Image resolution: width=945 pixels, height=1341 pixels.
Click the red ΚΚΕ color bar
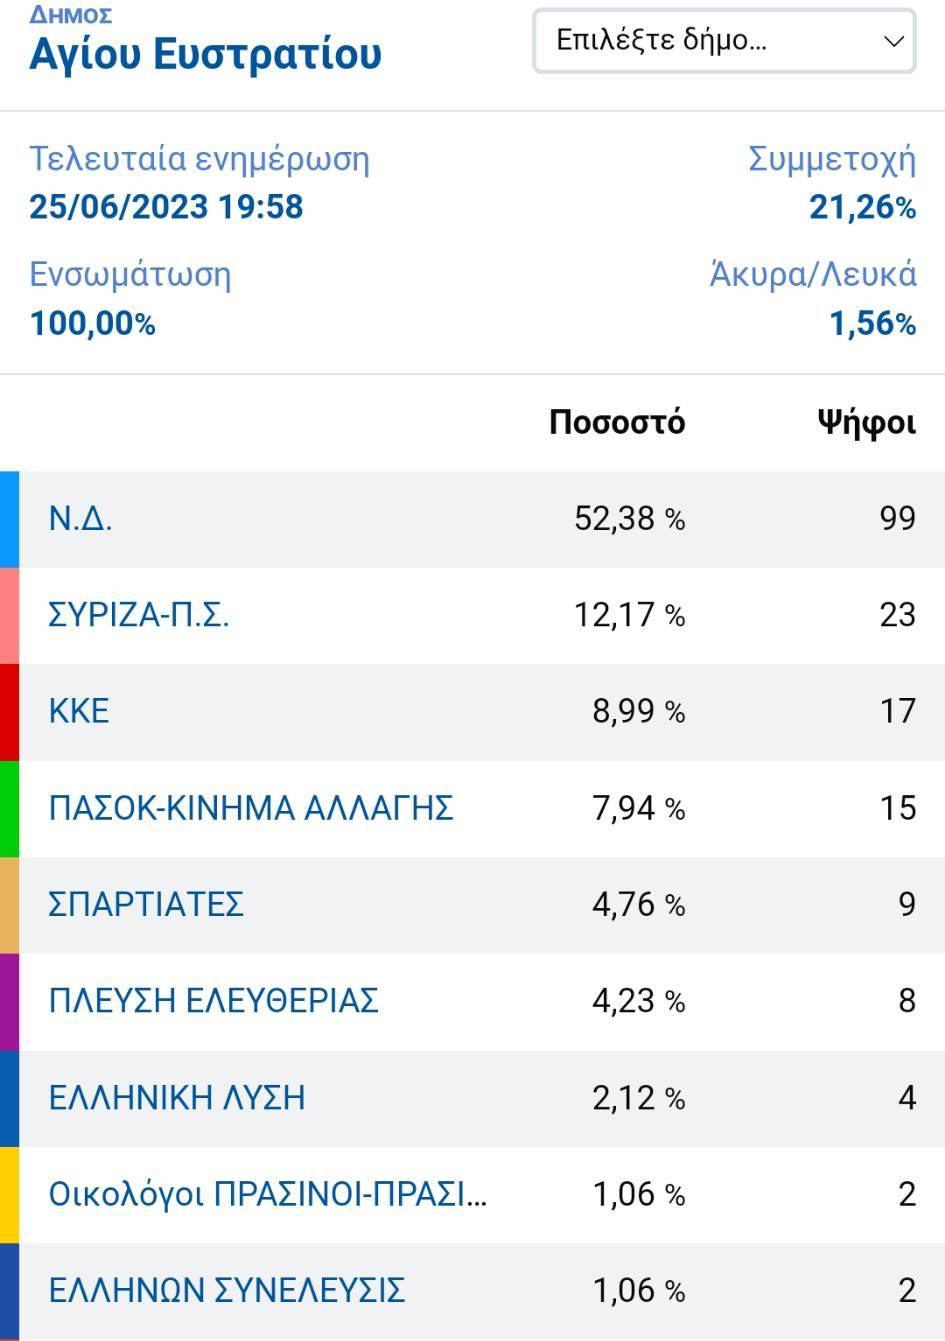point(9,712)
